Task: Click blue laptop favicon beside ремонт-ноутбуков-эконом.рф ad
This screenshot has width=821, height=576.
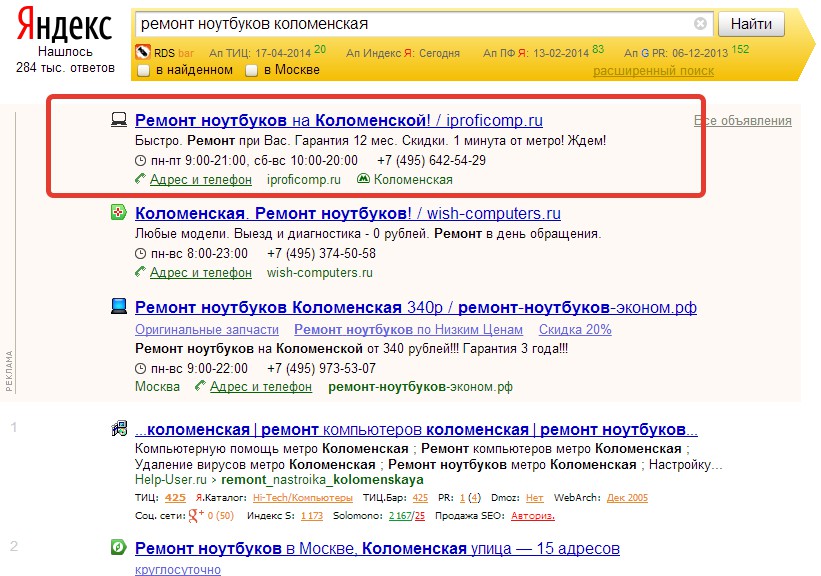Action: tap(119, 306)
